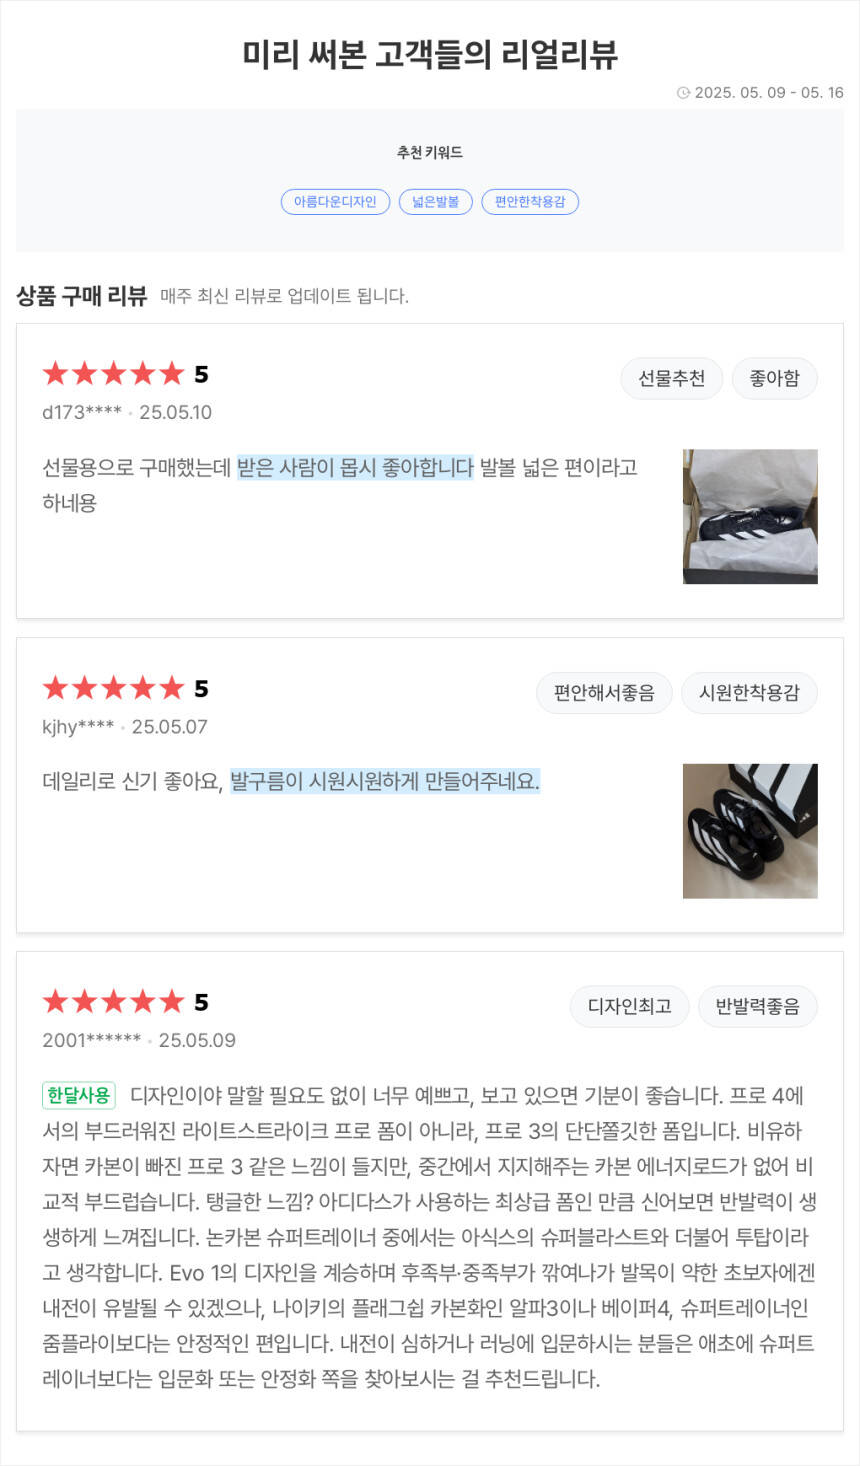Select the 좋아함 tag

(x=774, y=378)
